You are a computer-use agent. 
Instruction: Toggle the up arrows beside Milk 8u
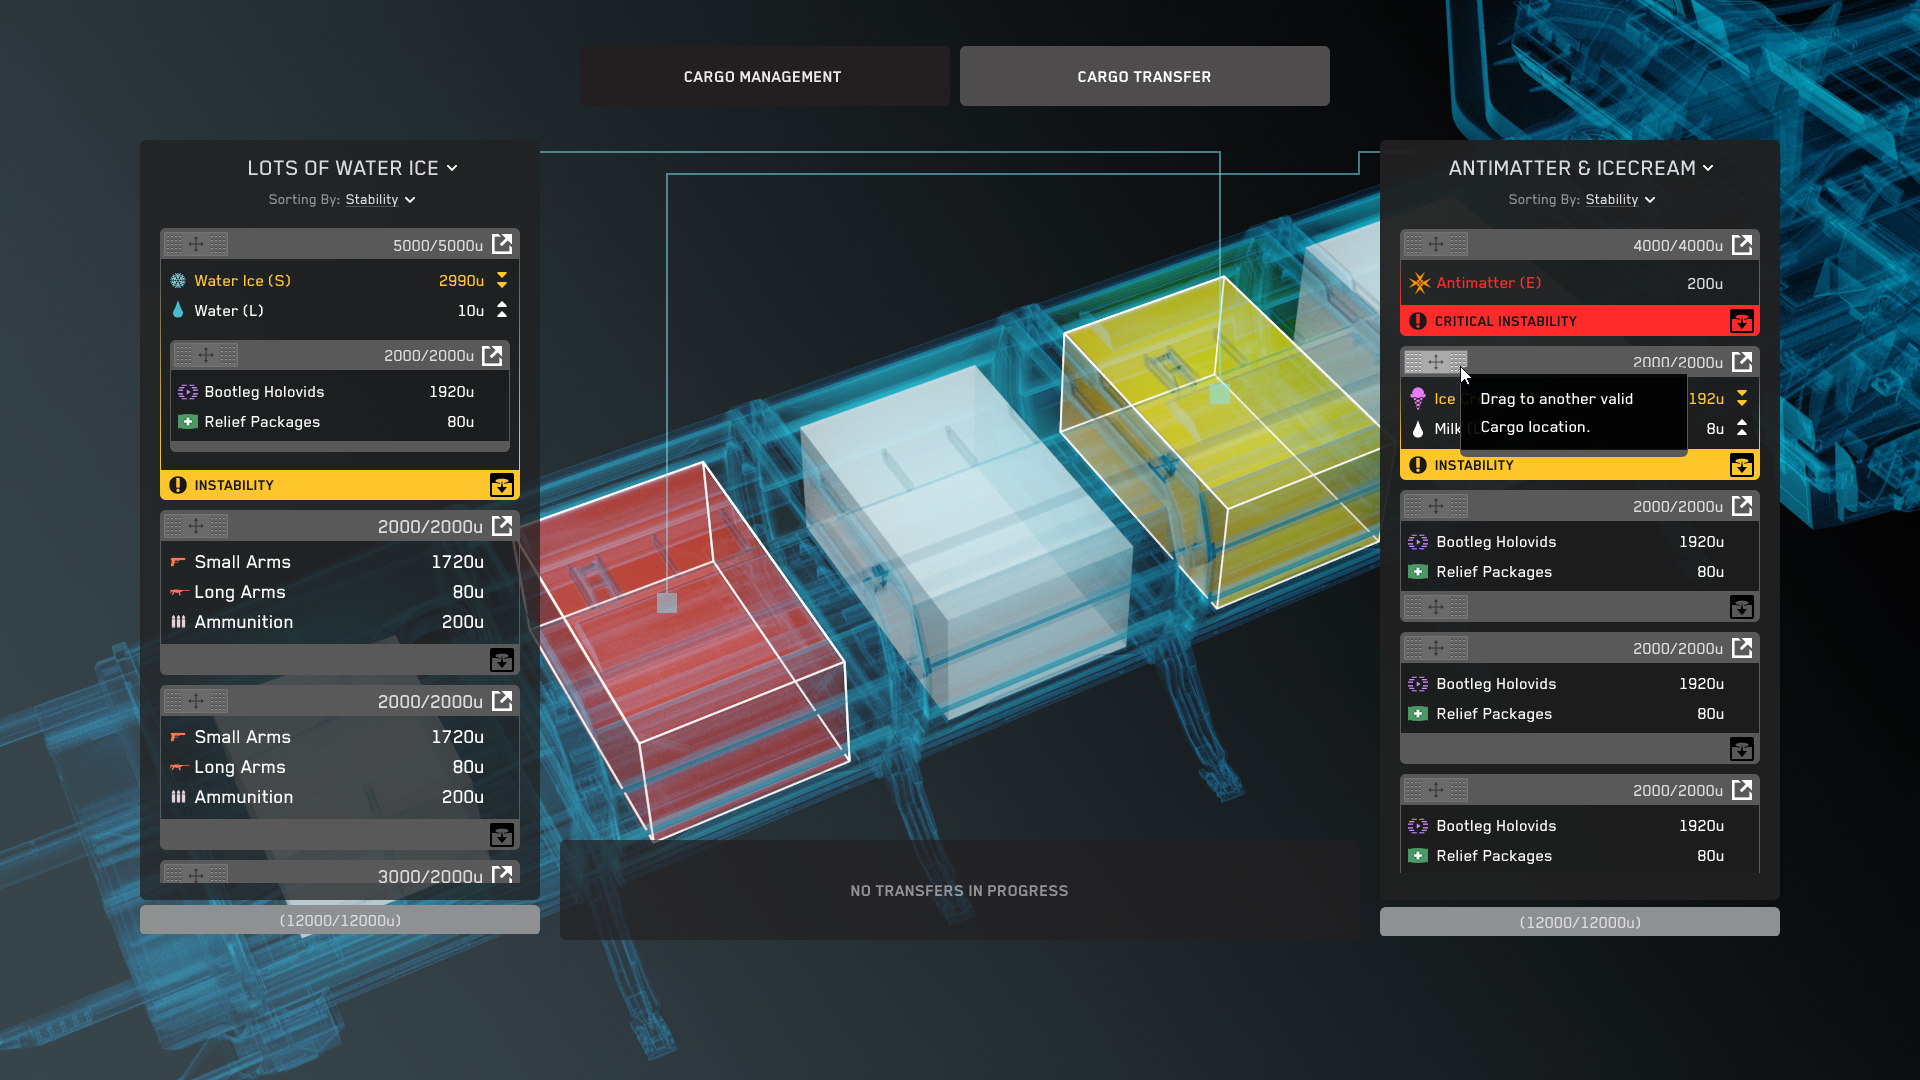1742,428
